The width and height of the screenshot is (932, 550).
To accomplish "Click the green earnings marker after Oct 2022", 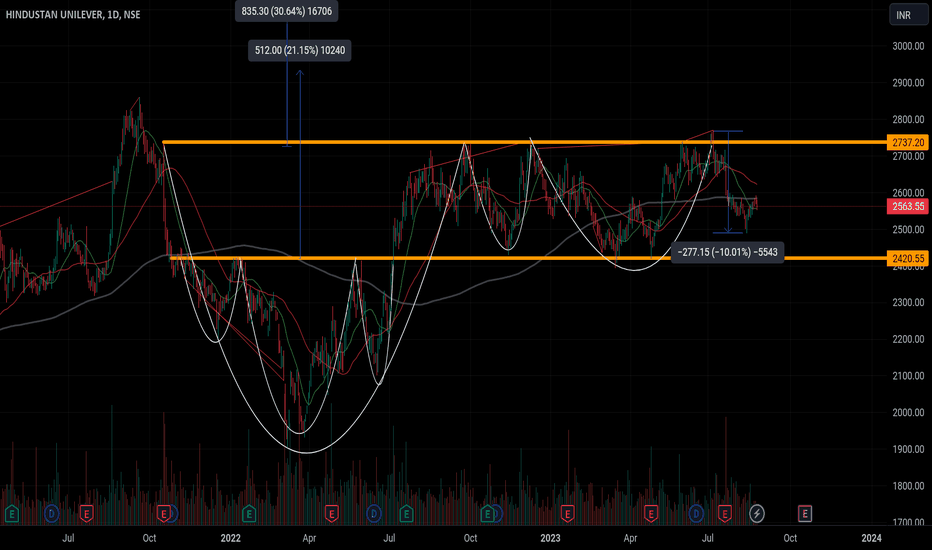I will 487,513.
